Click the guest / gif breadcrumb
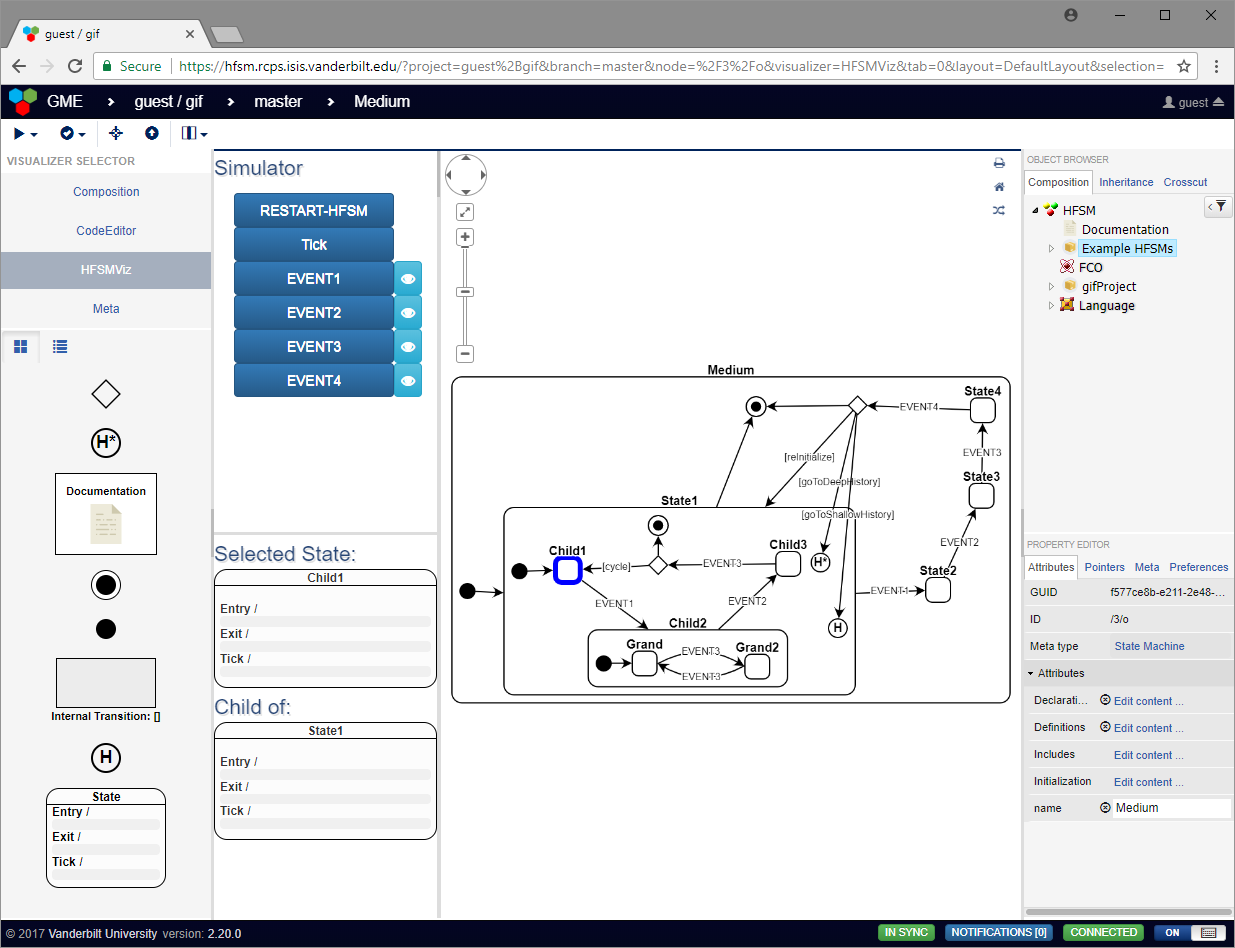 [169, 101]
